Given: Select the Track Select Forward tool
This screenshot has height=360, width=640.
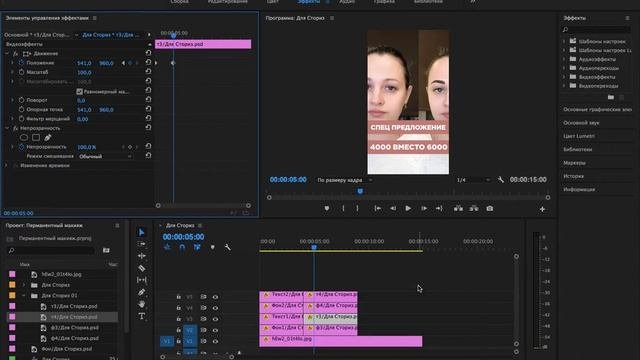Looking at the screenshot, I should 142,244.
